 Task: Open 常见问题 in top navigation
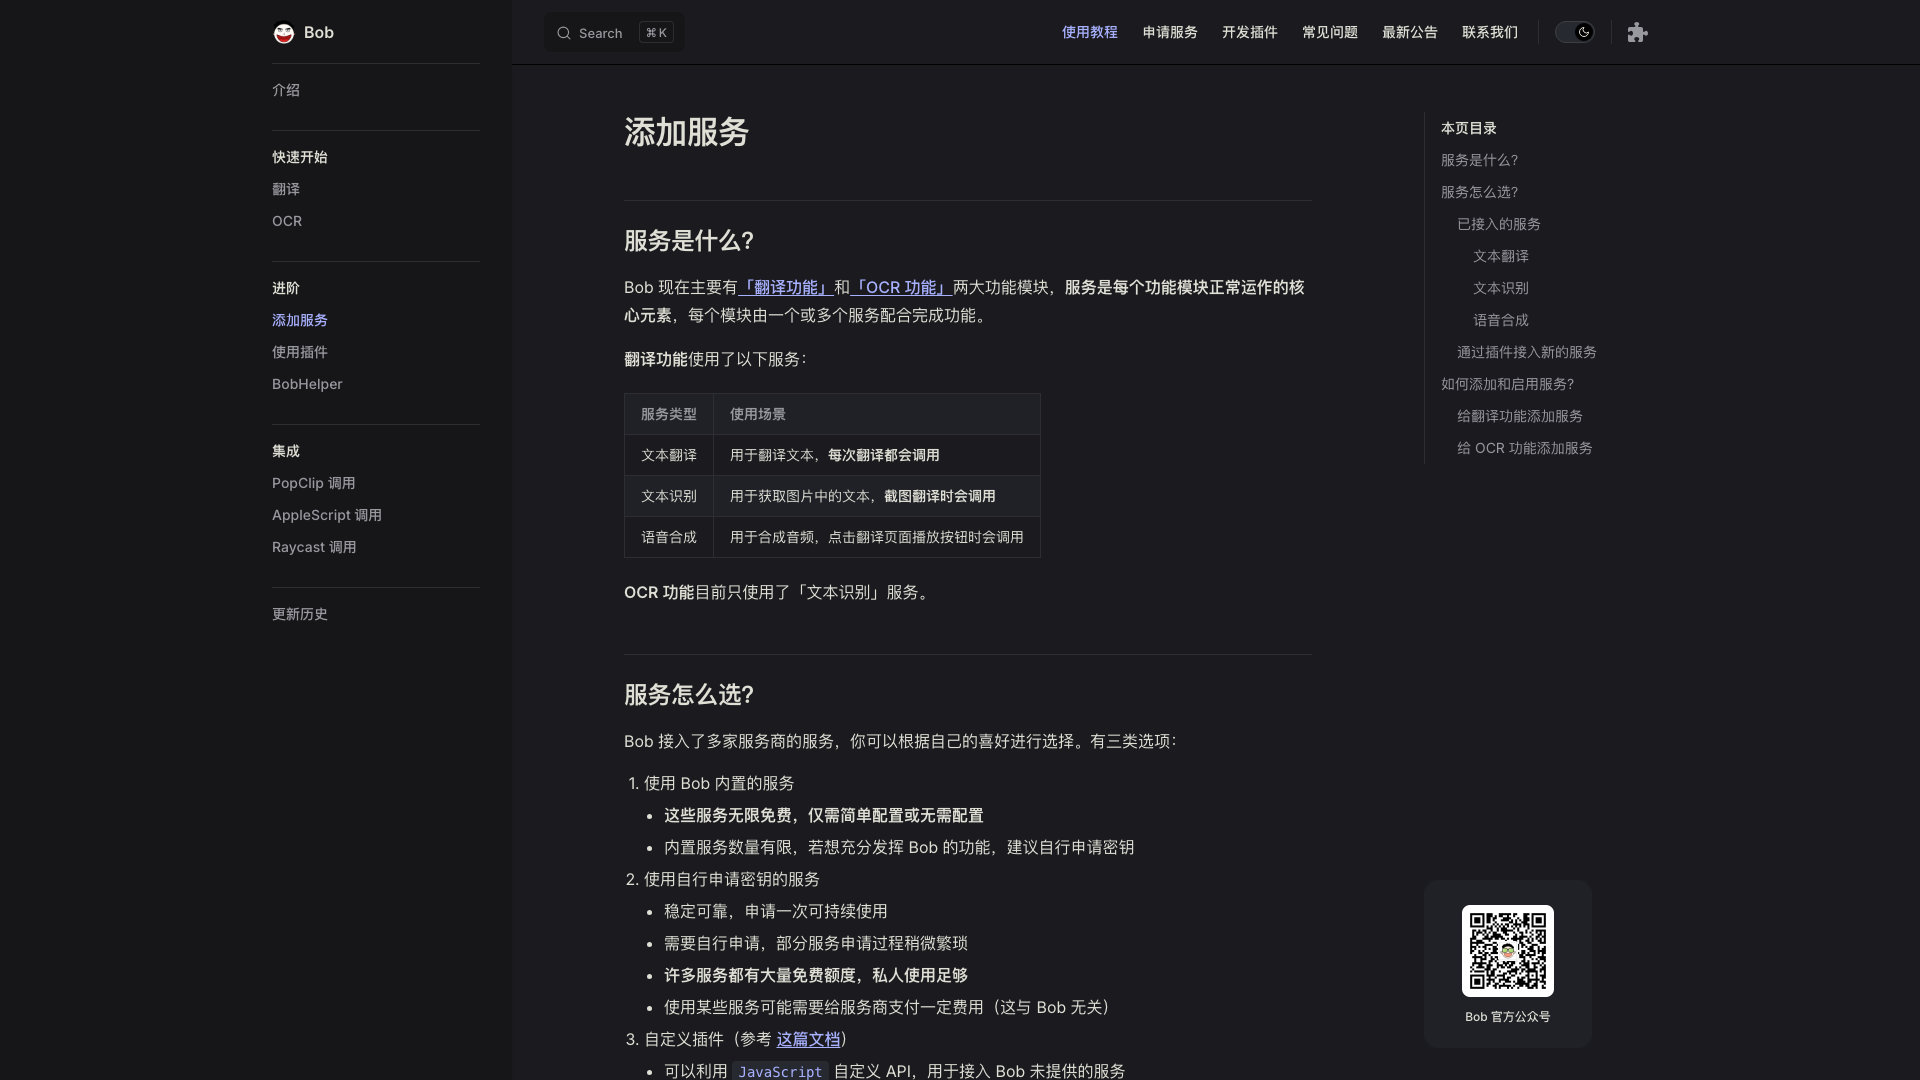click(x=1330, y=32)
